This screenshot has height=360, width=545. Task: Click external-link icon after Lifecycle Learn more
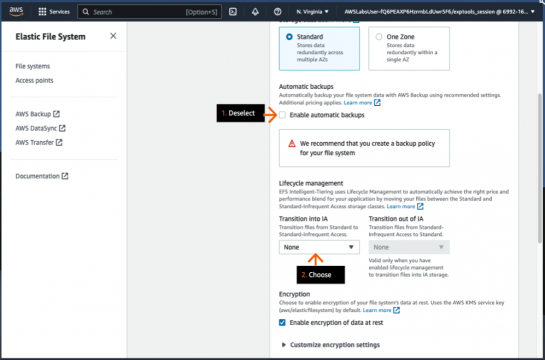tap(420, 206)
